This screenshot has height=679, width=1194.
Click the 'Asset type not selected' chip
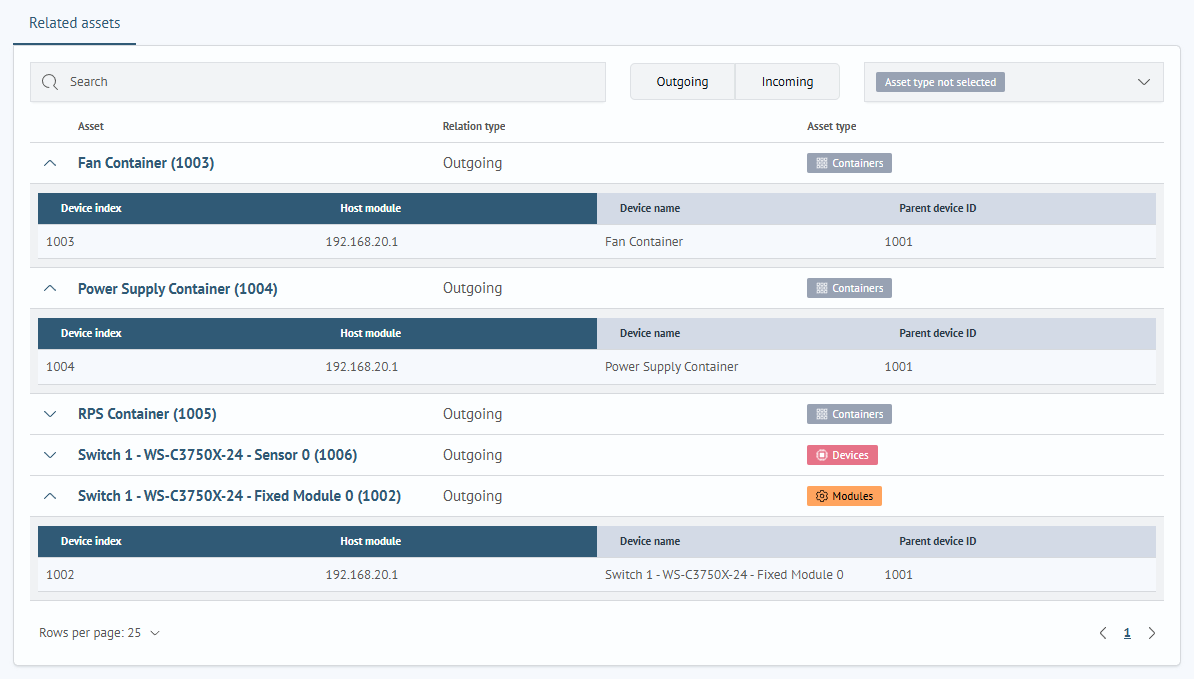[x=940, y=82]
